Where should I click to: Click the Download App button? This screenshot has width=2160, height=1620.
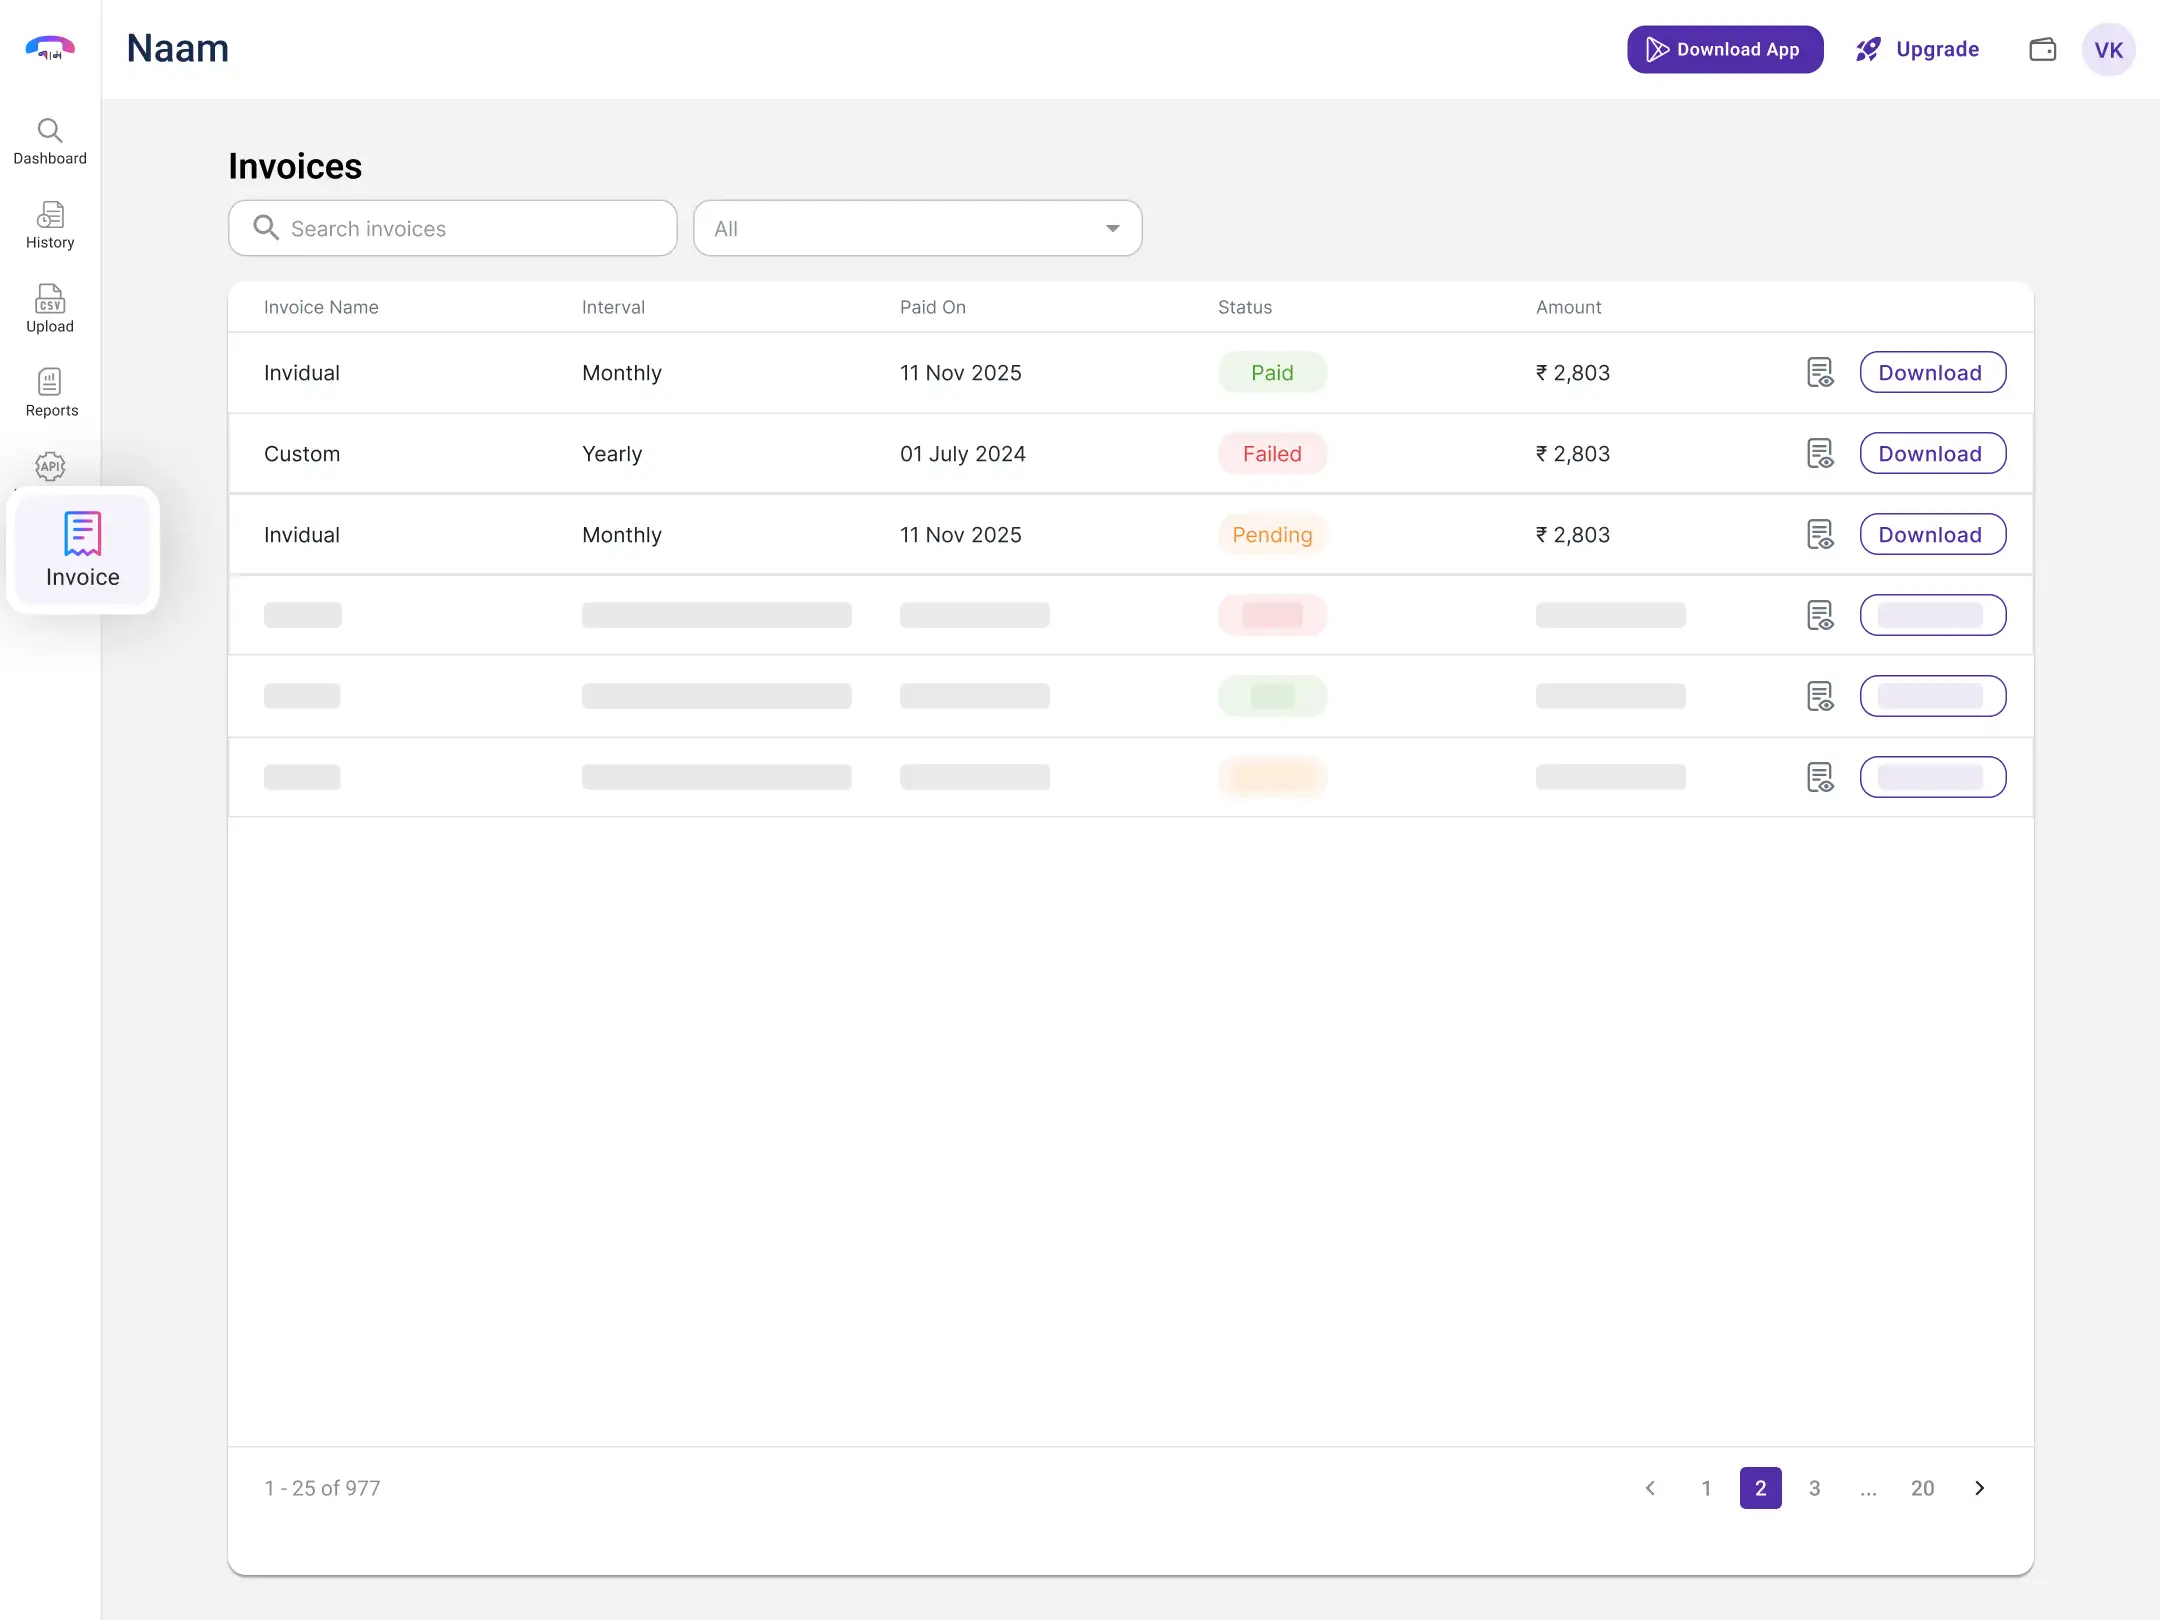1724,50
